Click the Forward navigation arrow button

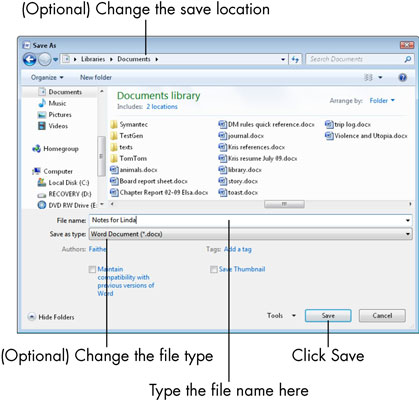point(44,60)
